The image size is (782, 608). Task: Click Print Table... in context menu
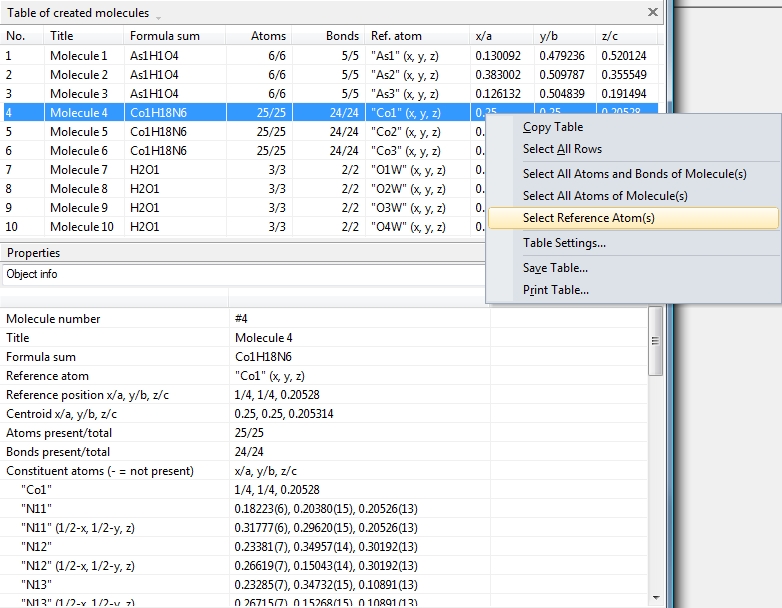(555, 290)
